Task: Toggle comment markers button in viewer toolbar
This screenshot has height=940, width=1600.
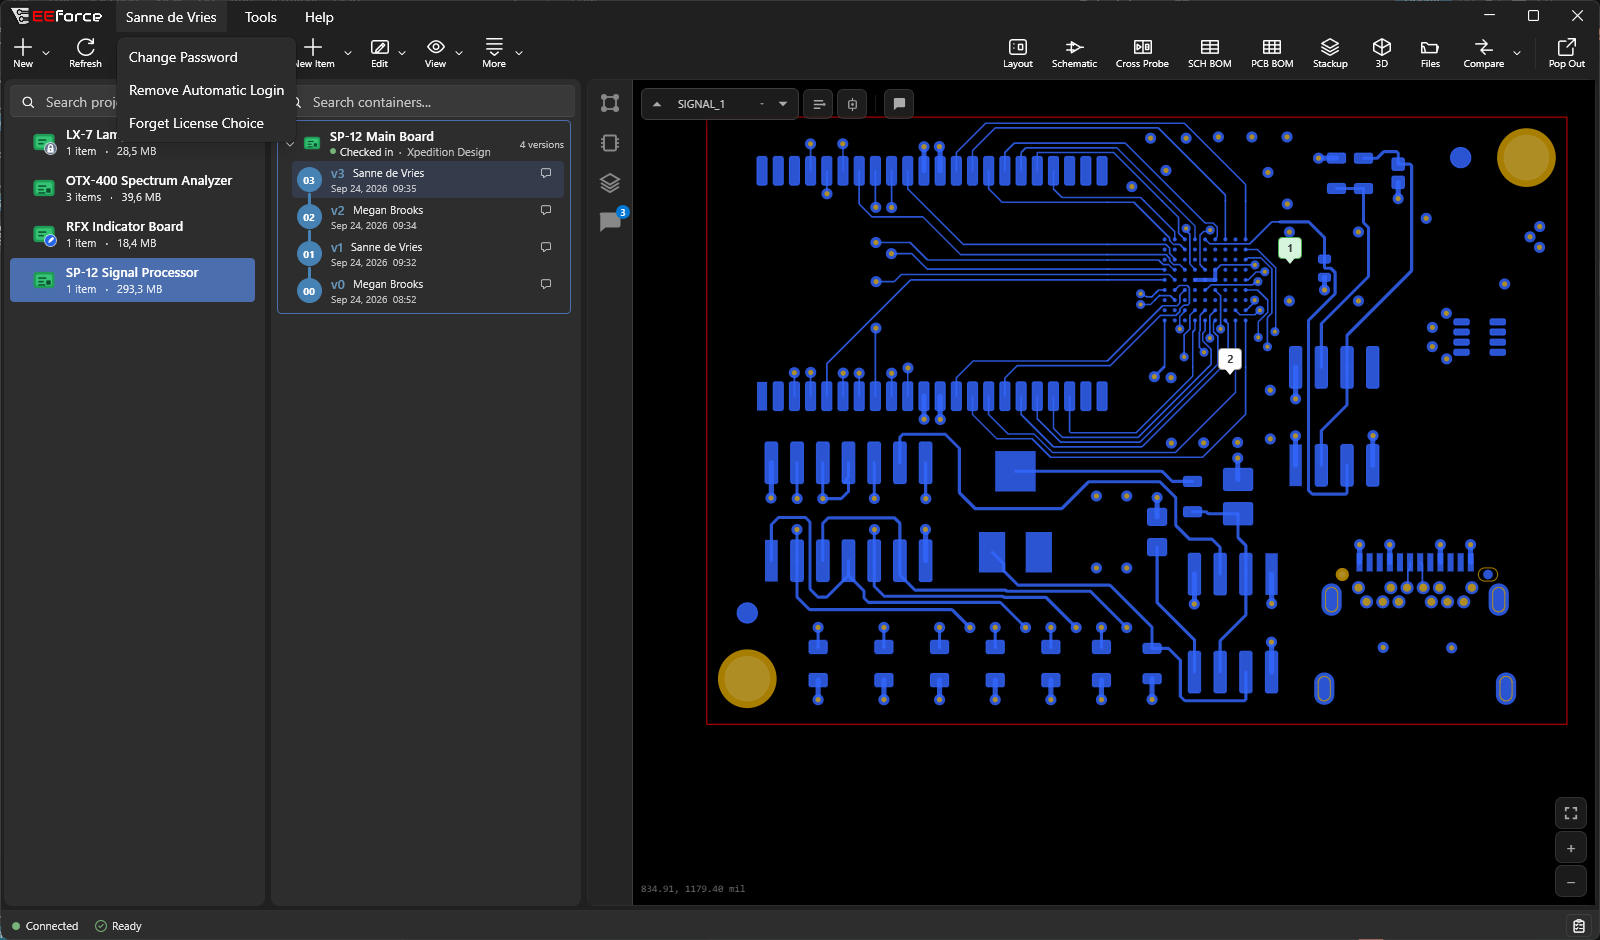Action: (899, 104)
